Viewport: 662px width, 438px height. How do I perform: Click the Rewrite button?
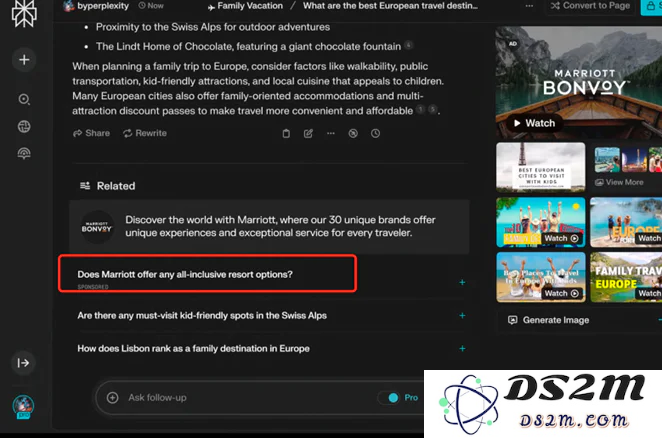145,133
